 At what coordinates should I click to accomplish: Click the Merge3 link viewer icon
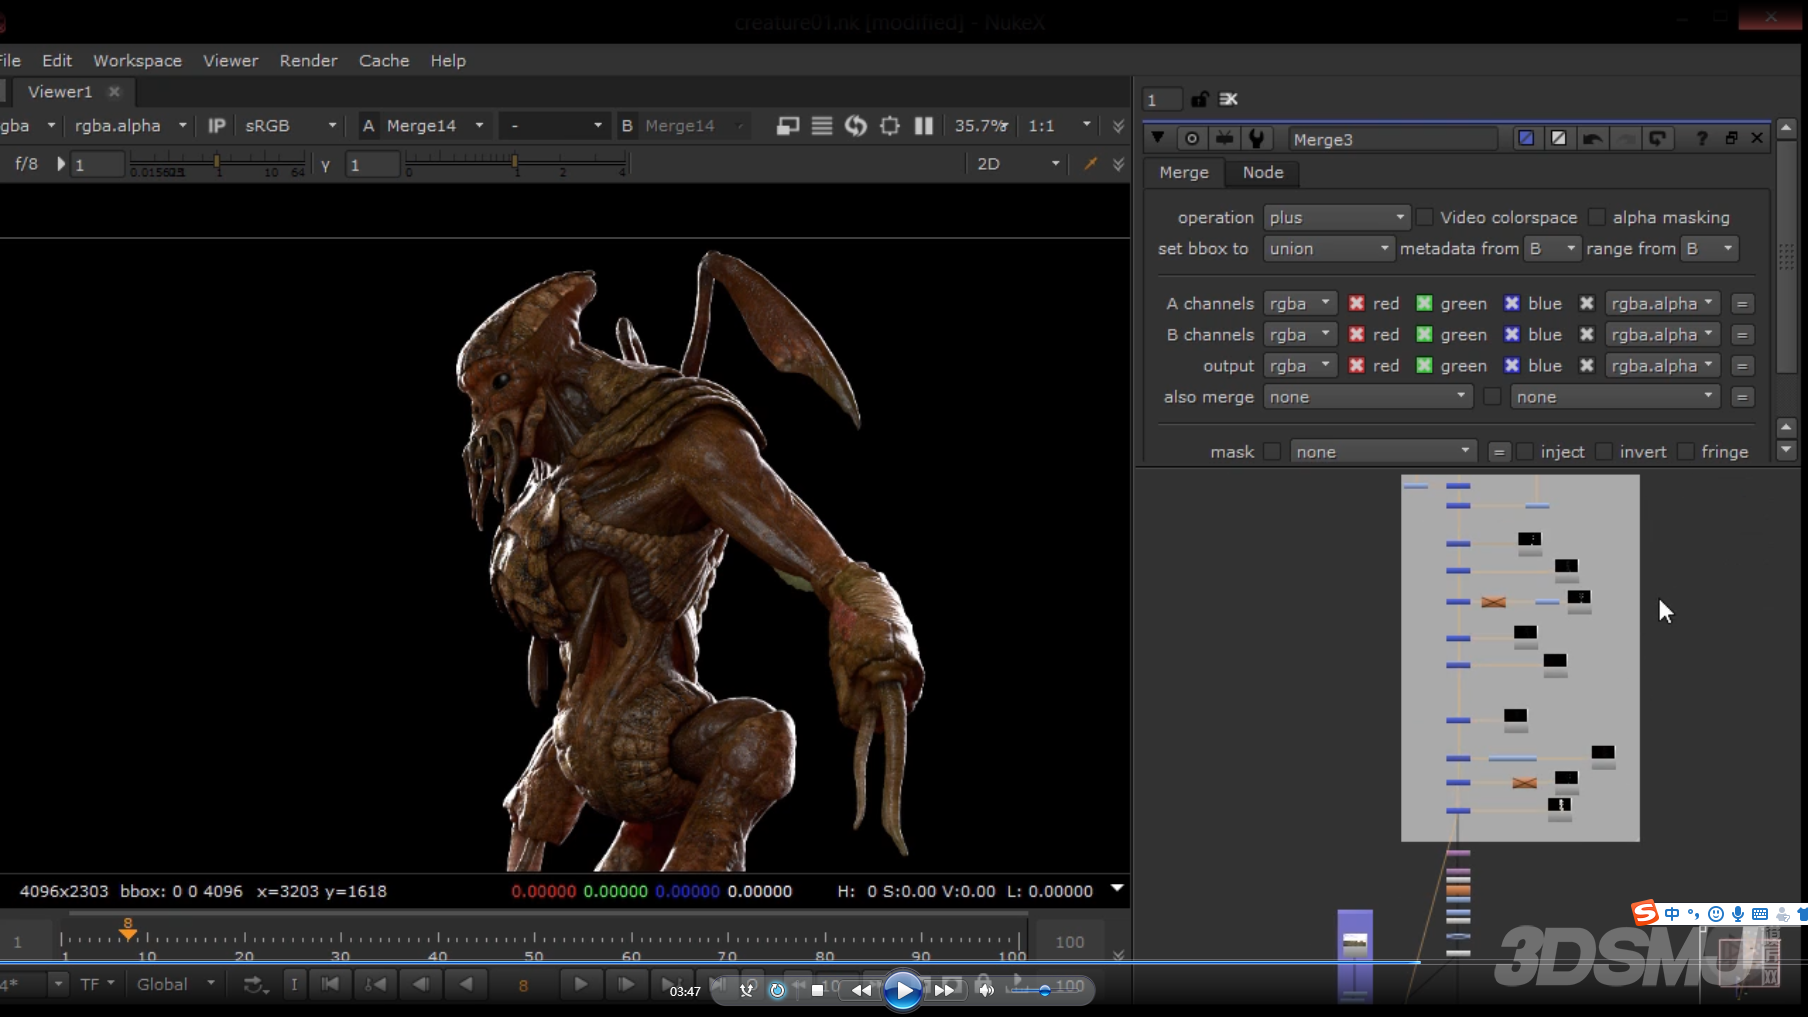(1224, 139)
